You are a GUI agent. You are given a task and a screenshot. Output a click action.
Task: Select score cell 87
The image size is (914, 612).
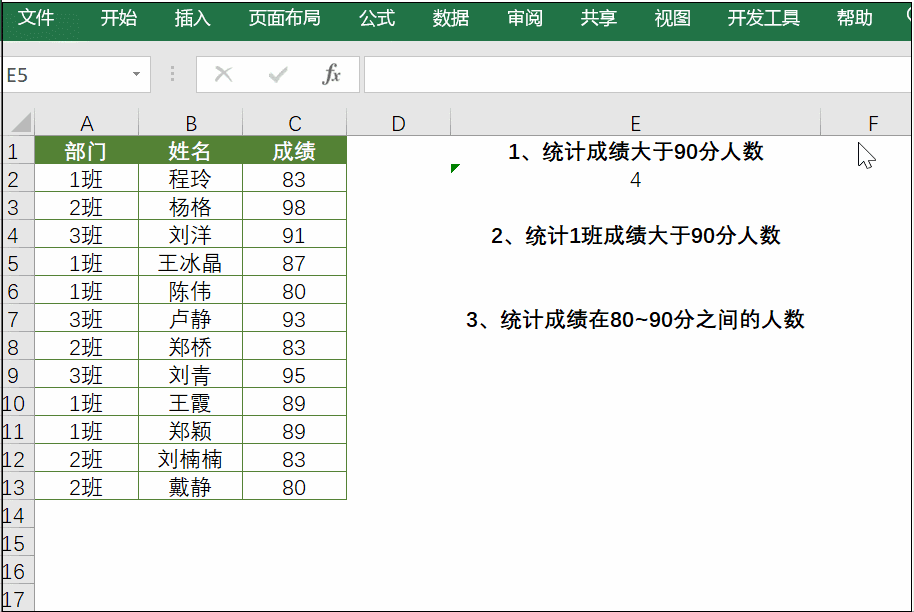click(x=294, y=263)
